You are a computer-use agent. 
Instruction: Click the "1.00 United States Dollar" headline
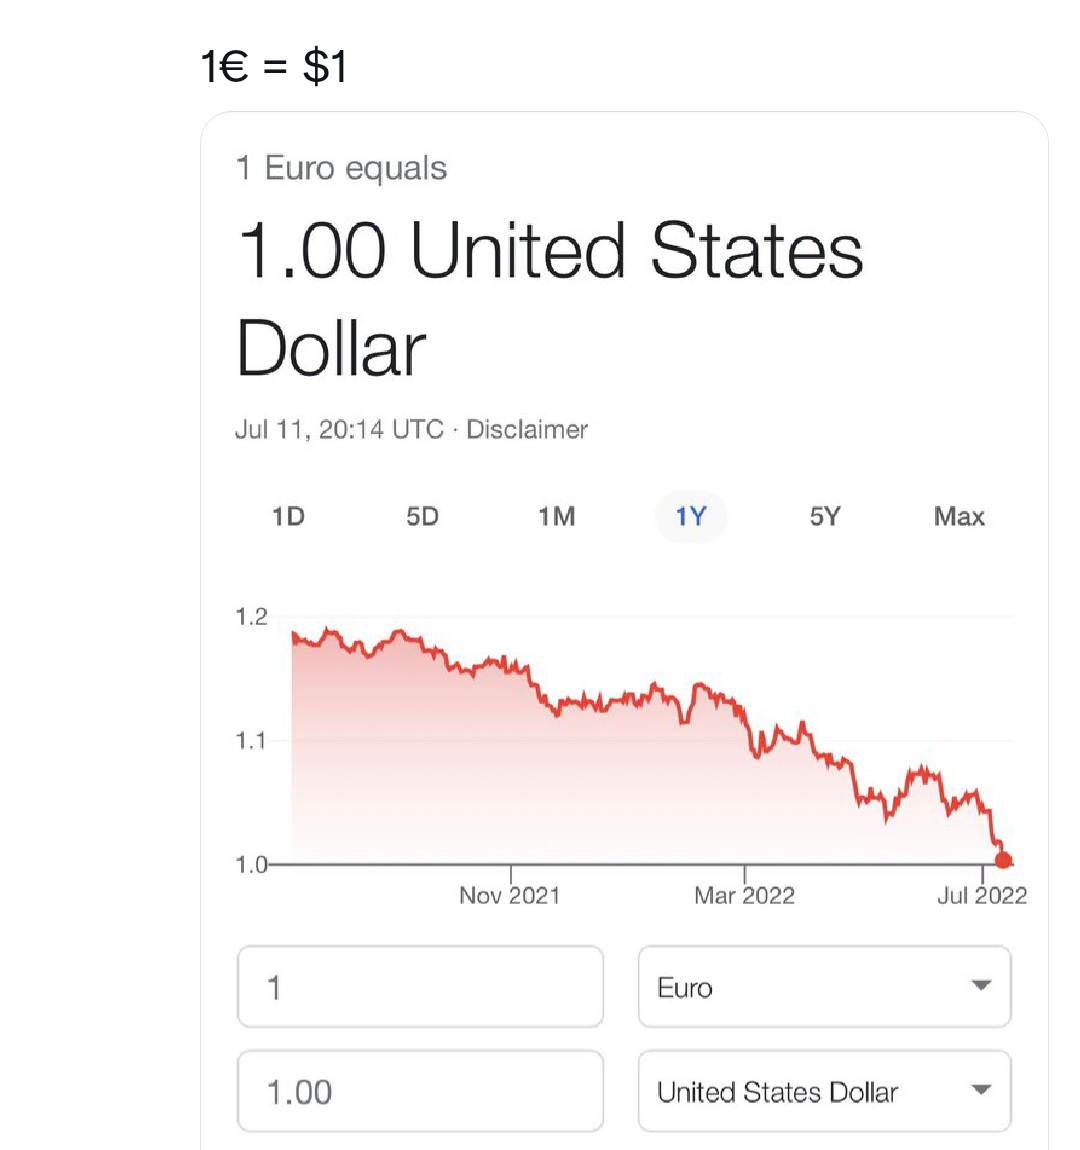pos(549,299)
